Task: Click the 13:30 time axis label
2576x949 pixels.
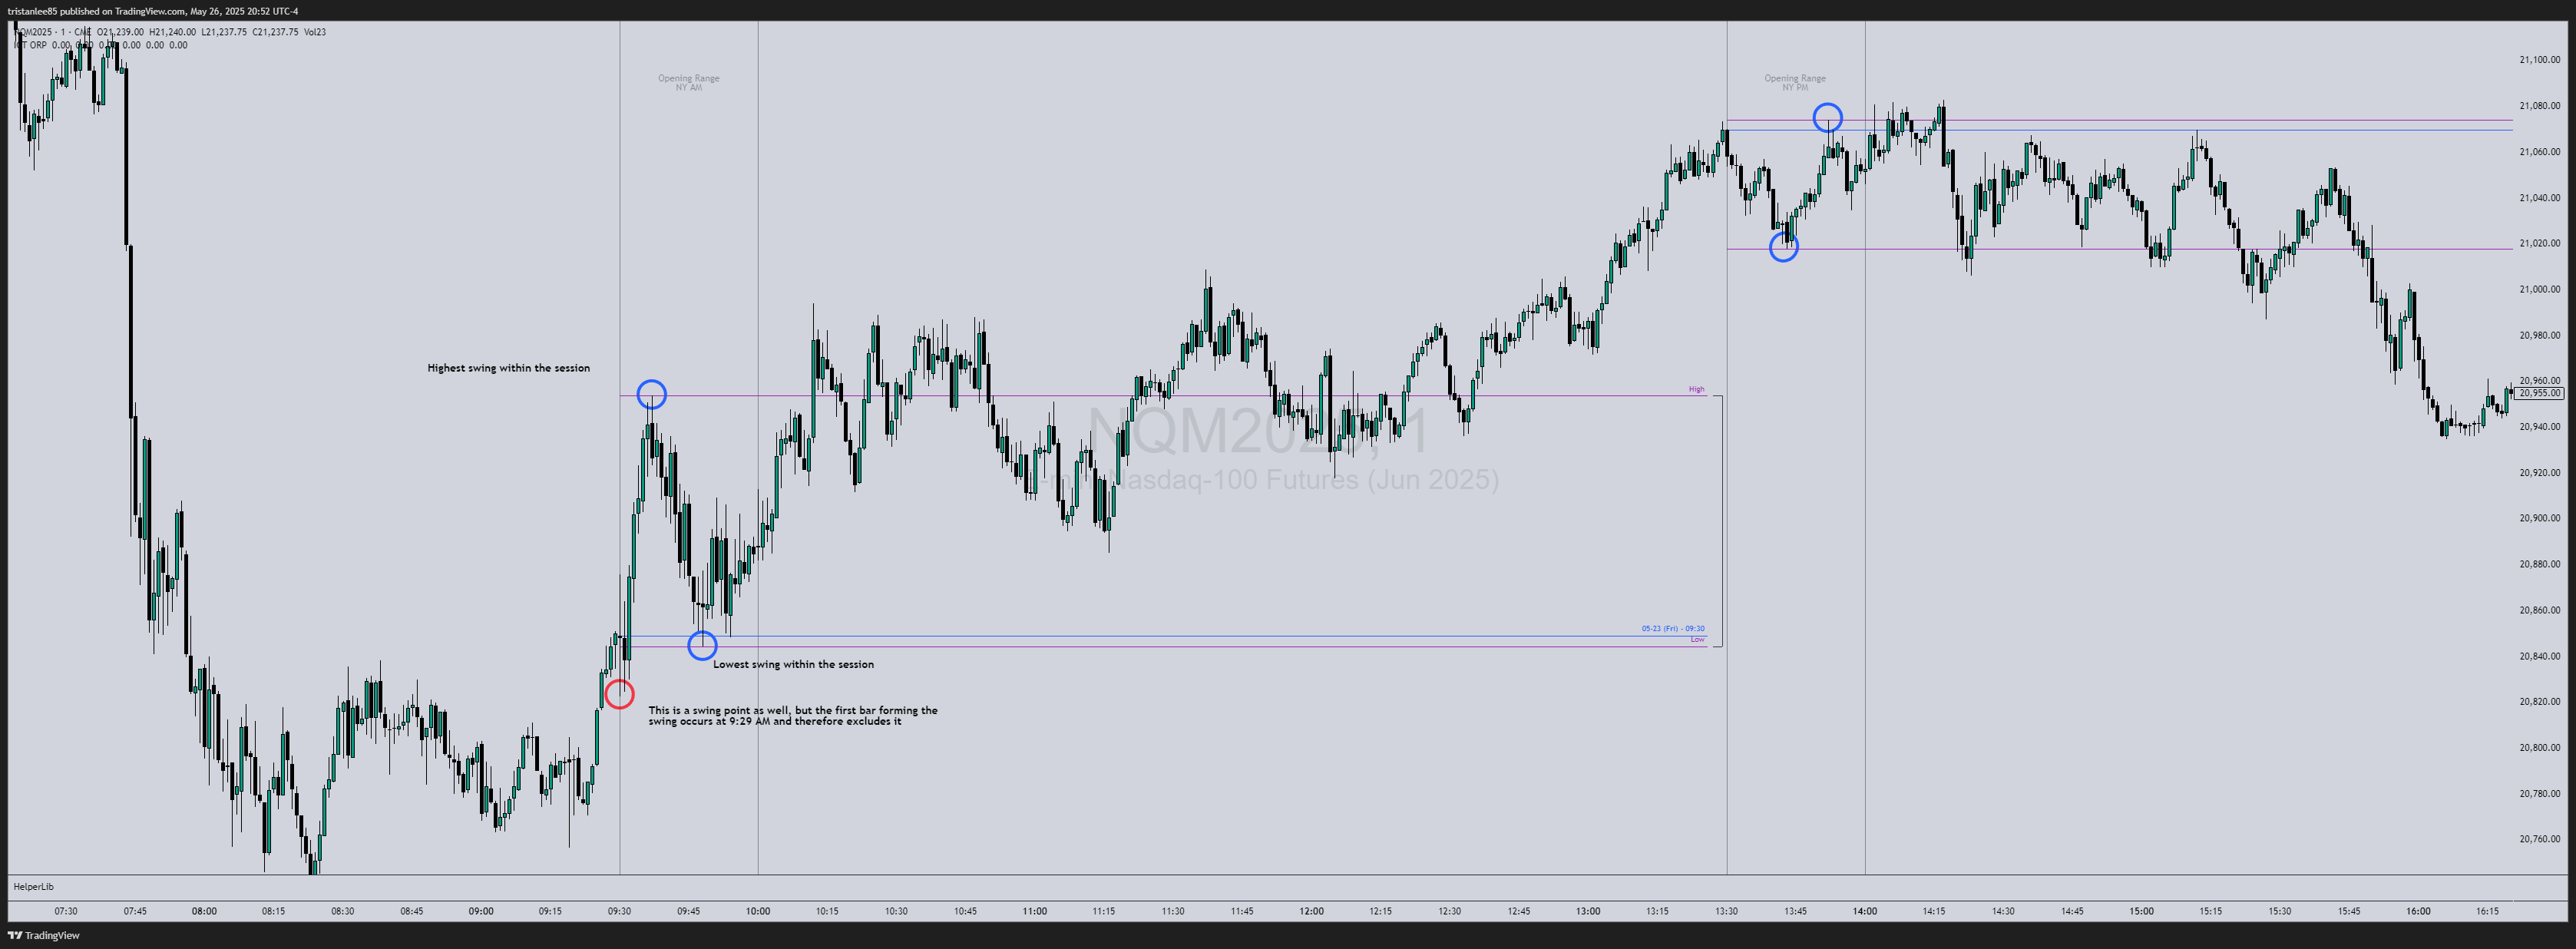Action: [1726, 911]
